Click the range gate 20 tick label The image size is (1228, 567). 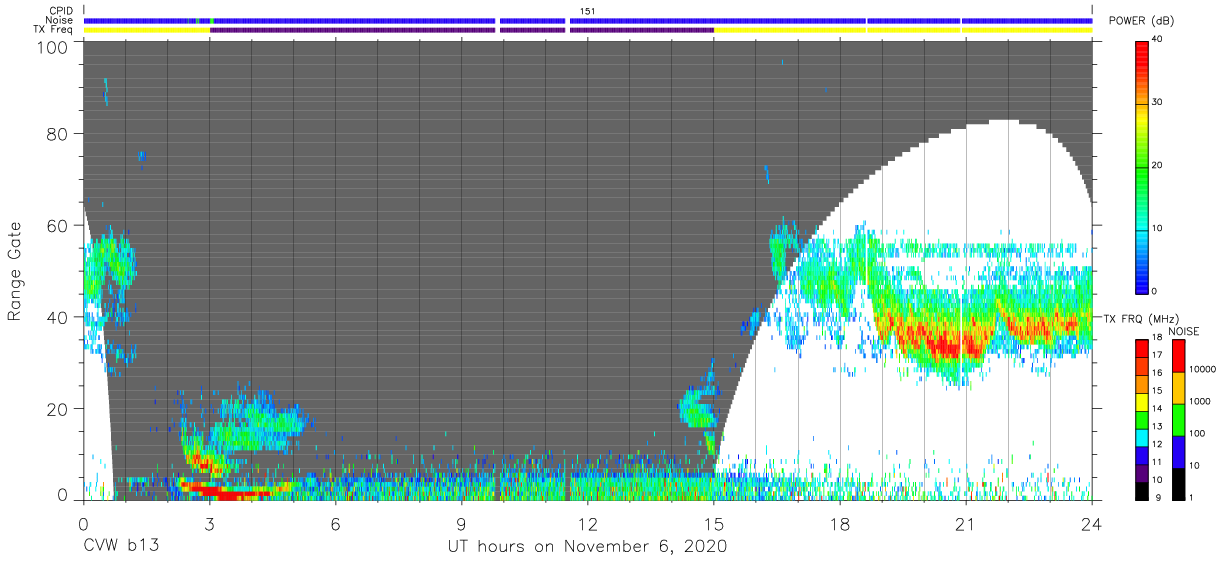tap(57, 408)
